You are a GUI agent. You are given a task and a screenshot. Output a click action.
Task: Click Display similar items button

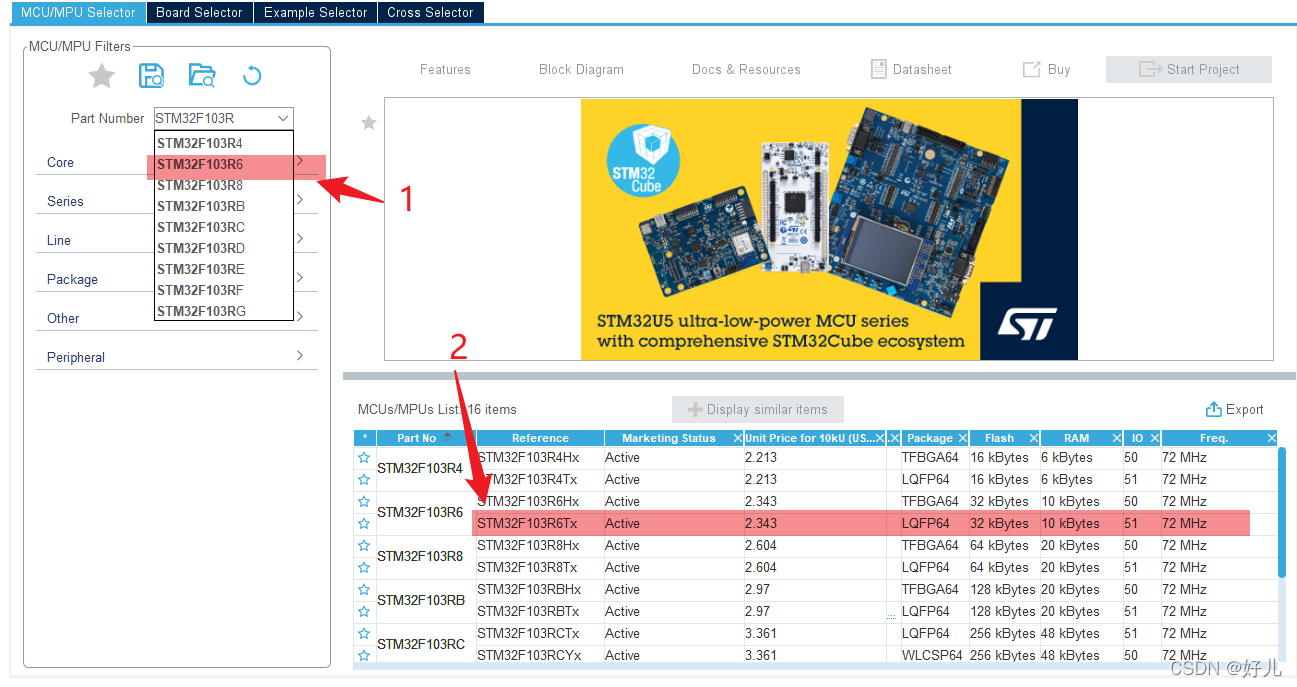click(x=757, y=409)
